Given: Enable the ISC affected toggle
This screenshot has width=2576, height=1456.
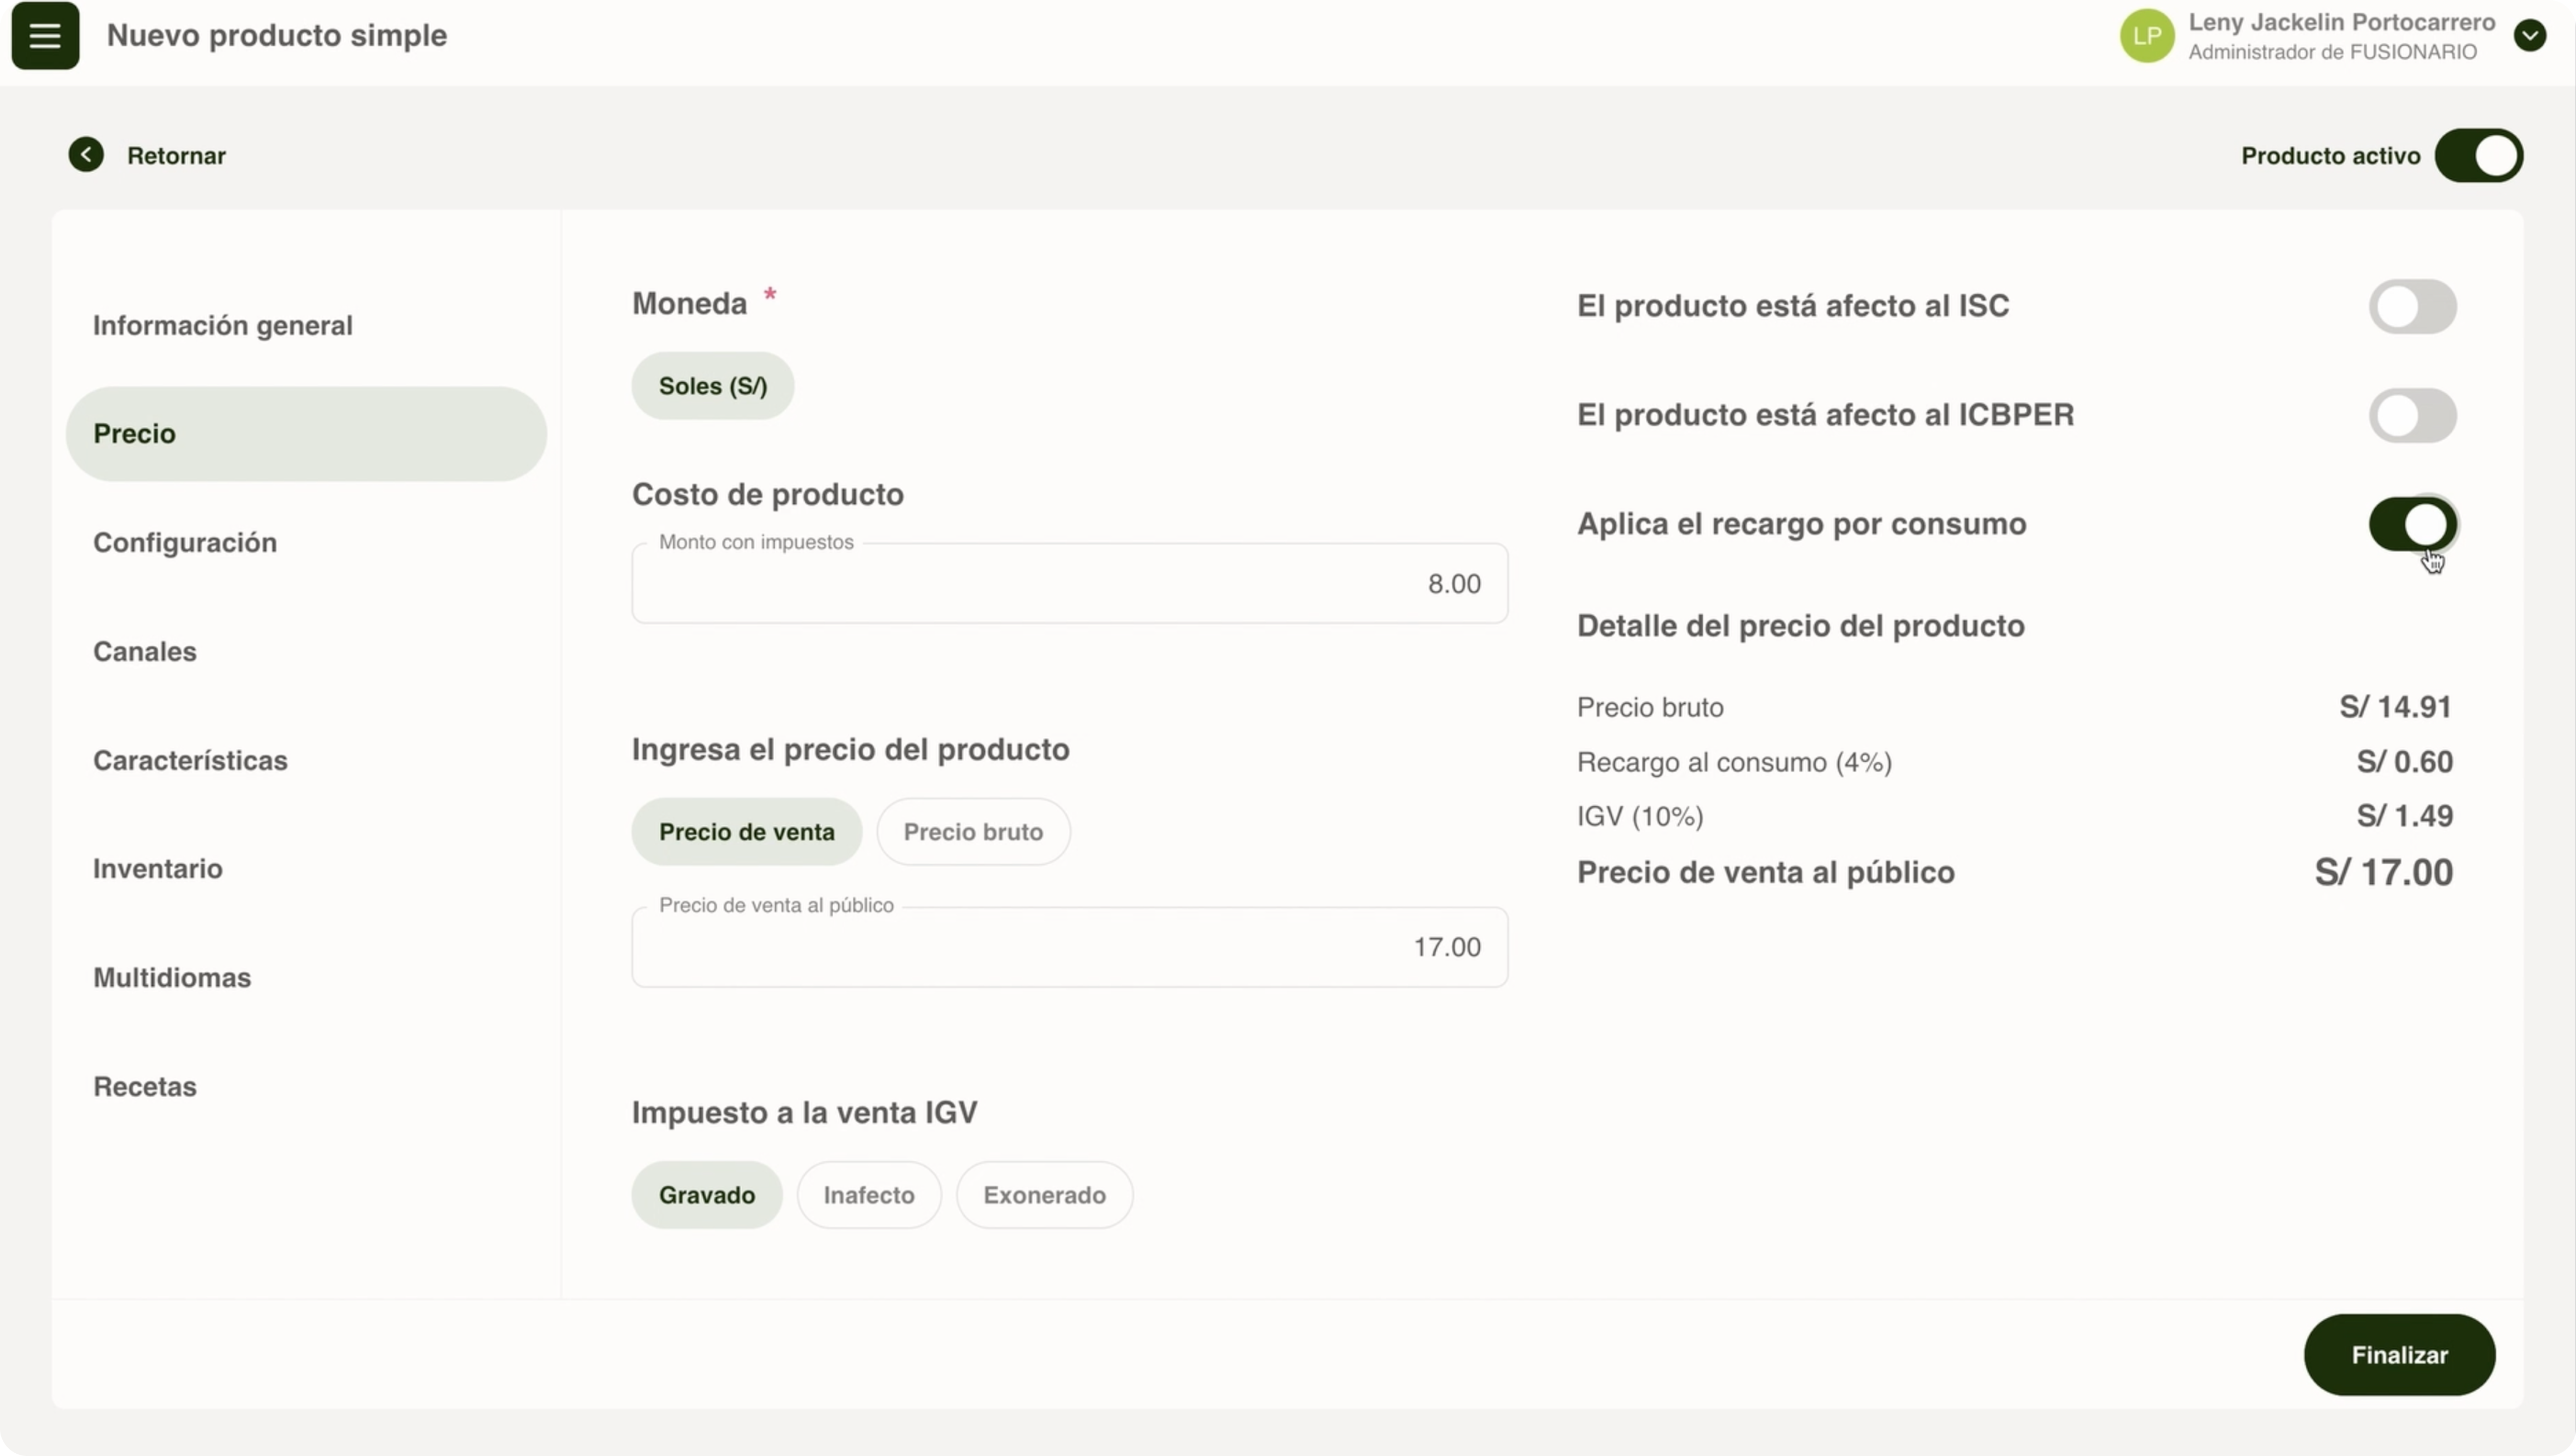Looking at the screenshot, I should [x=2411, y=306].
